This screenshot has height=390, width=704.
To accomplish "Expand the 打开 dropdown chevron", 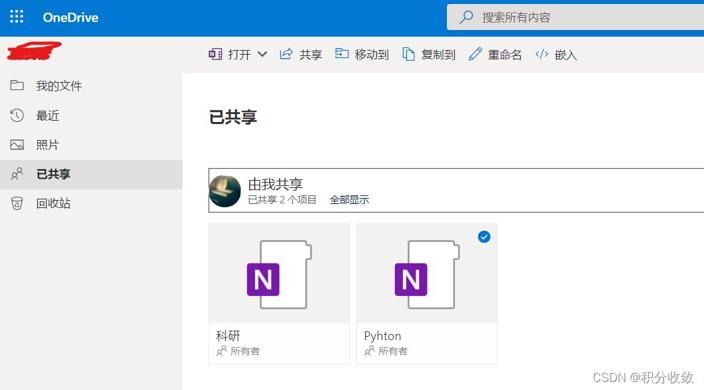I will coord(262,54).
